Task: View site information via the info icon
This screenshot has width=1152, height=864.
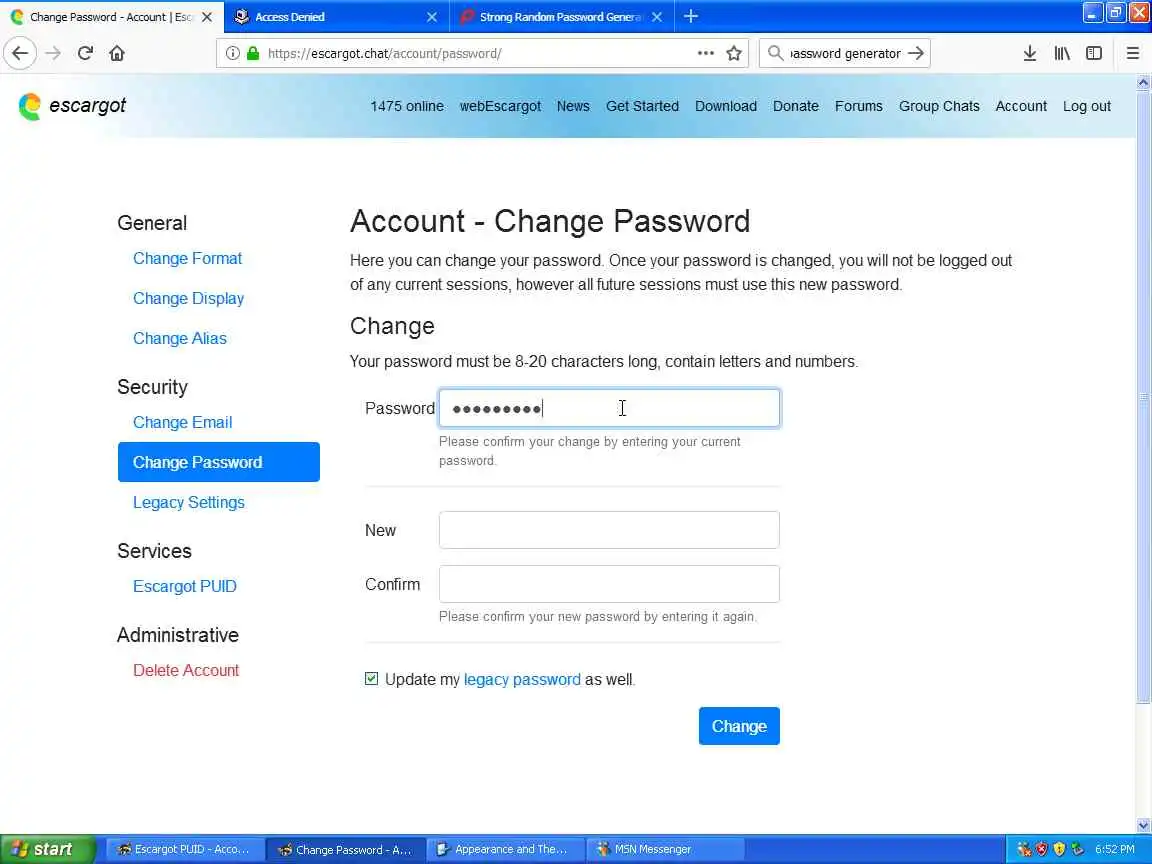Action: click(232, 53)
